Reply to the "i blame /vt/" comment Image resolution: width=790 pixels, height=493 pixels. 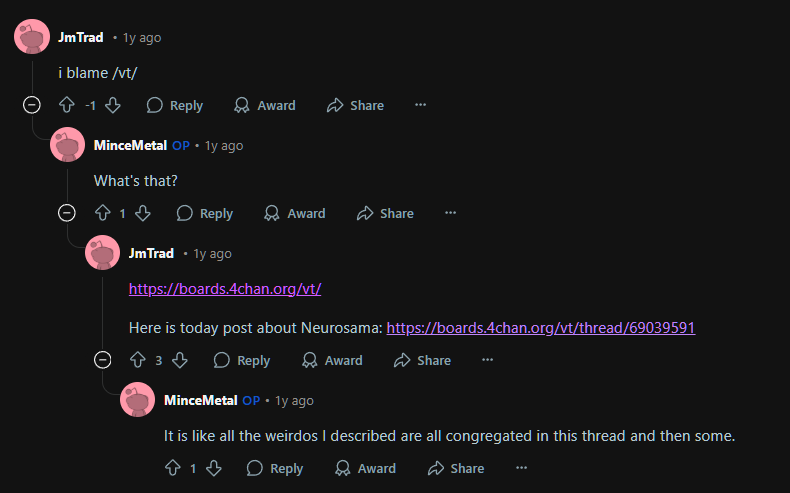point(174,105)
